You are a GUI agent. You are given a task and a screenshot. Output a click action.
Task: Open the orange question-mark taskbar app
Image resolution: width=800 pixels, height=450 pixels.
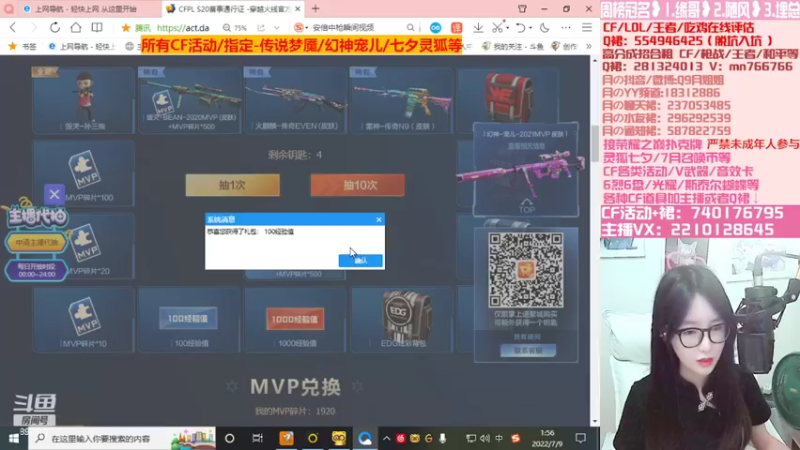pos(286,438)
